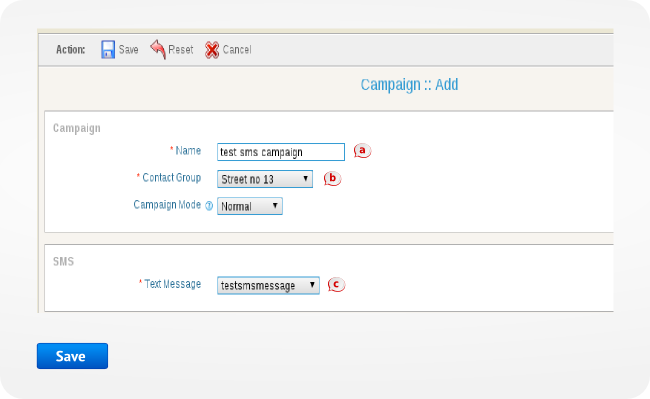Click the annotation bubble marked c
This screenshot has width=650, height=399.
coord(336,285)
